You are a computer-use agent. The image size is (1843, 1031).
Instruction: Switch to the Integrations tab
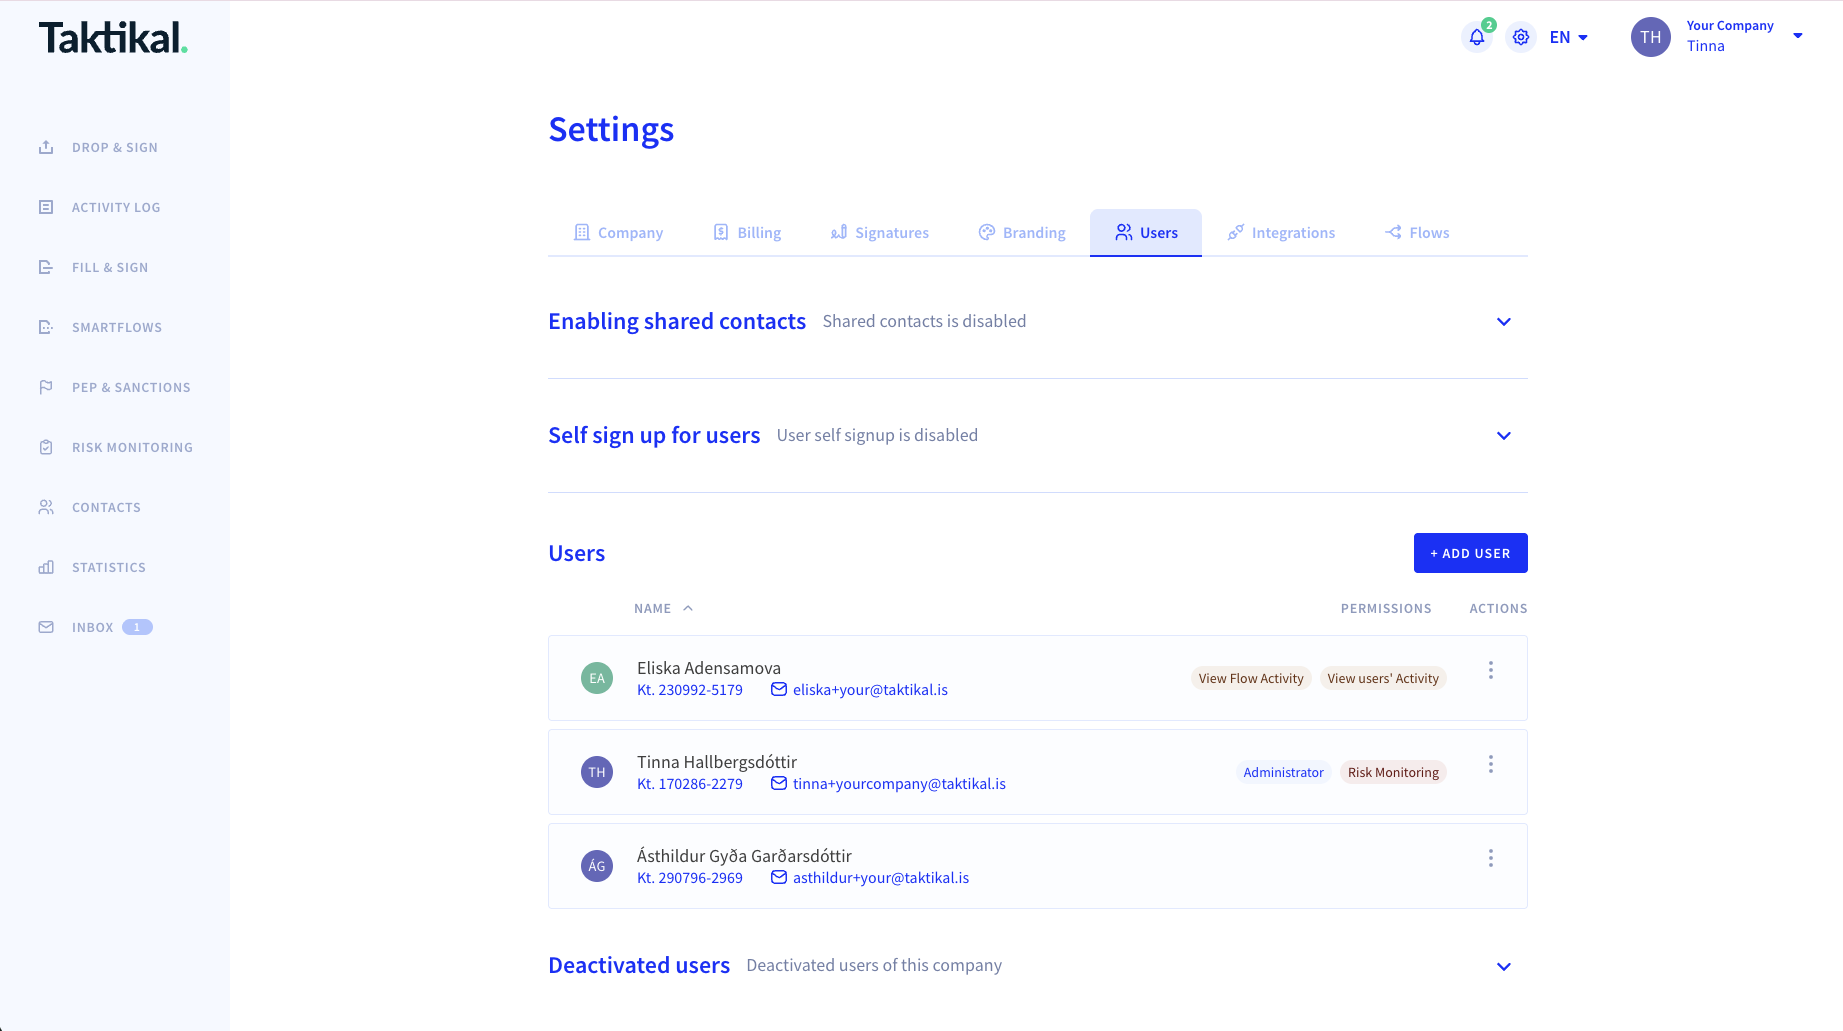click(1281, 232)
